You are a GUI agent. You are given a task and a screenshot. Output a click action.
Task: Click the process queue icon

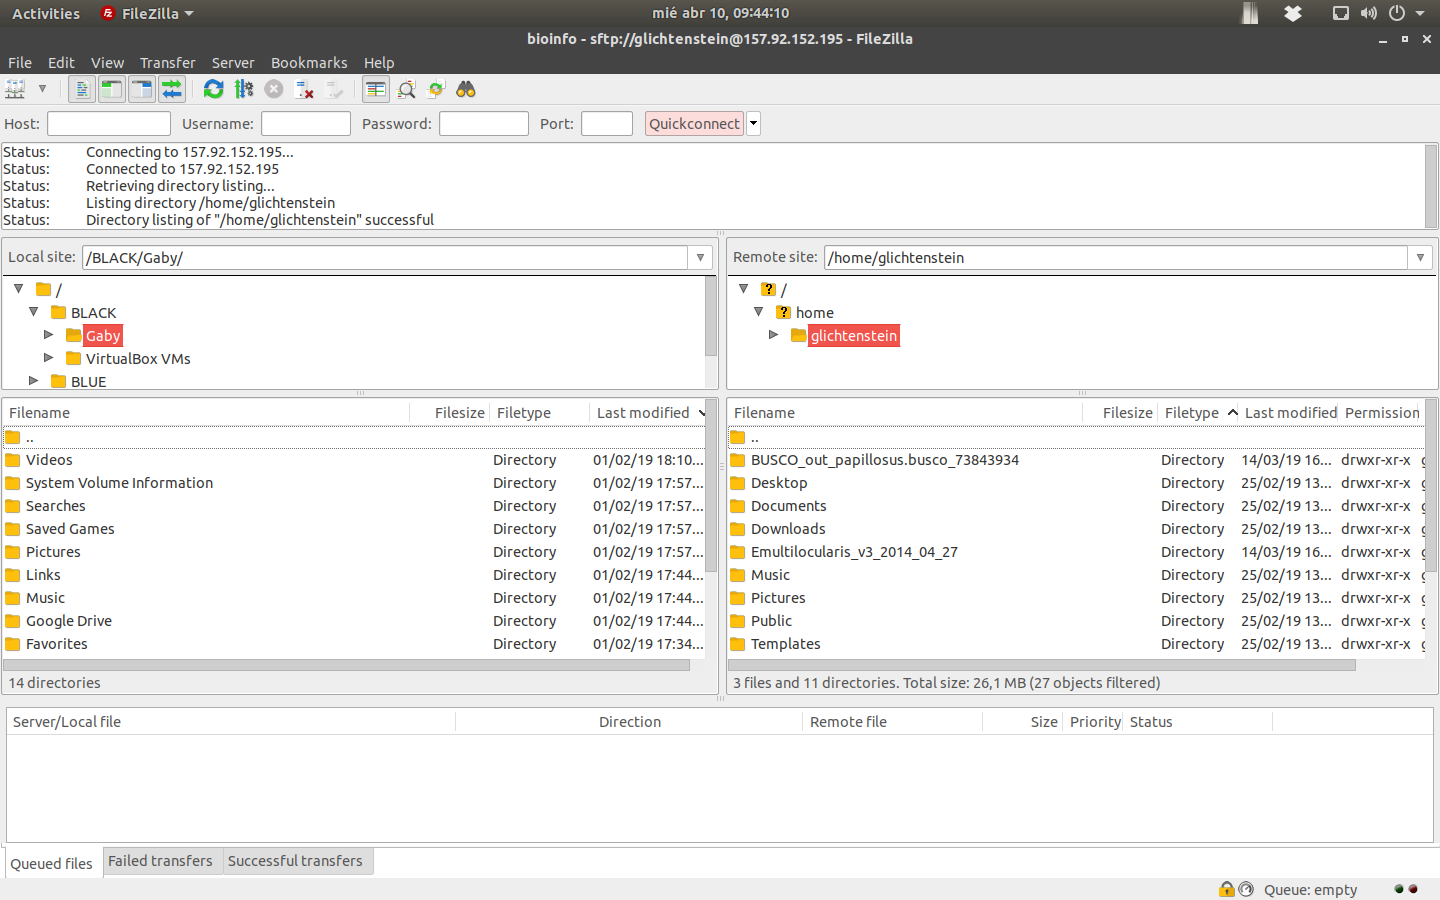pos(244,89)
